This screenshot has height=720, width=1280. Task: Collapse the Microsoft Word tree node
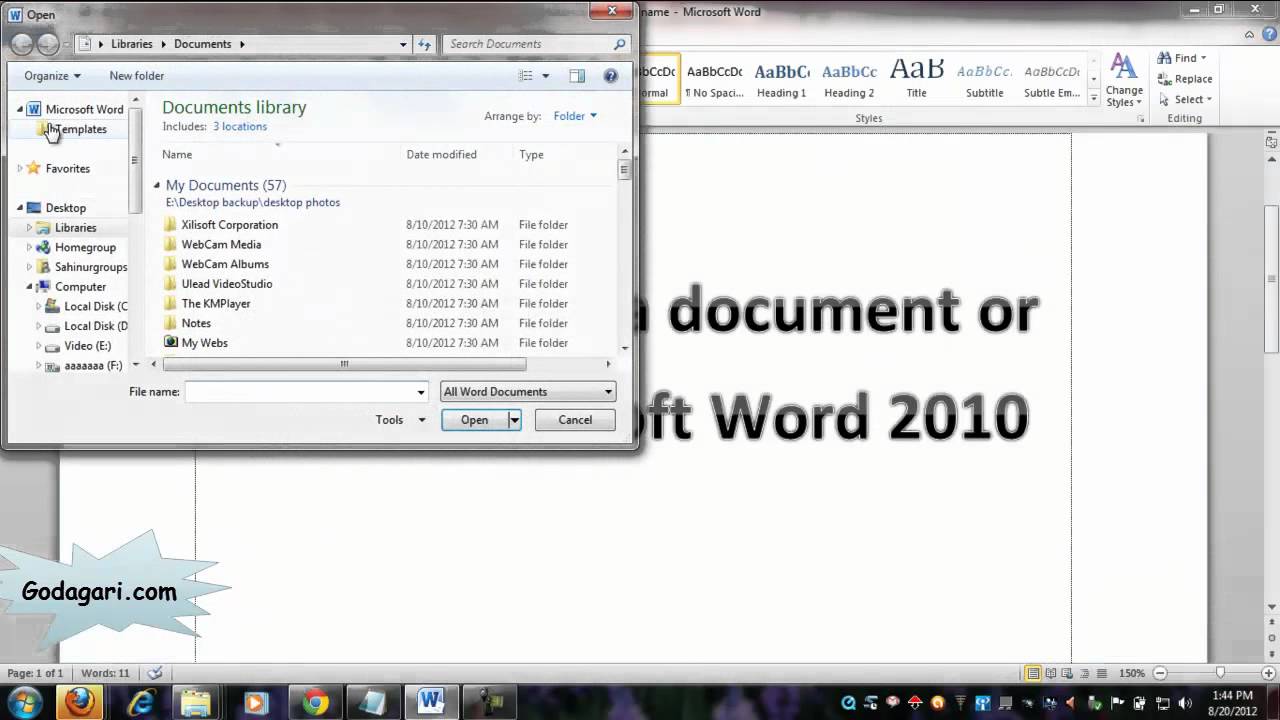[x=20, y=109]
